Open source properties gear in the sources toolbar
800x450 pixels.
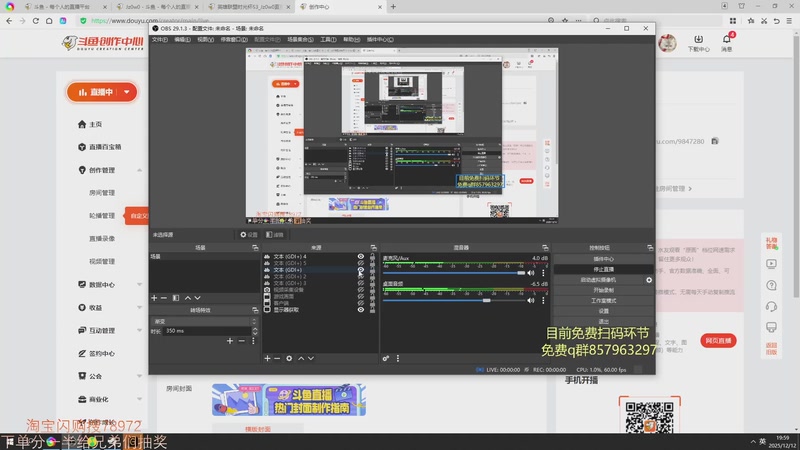(289, 359)
